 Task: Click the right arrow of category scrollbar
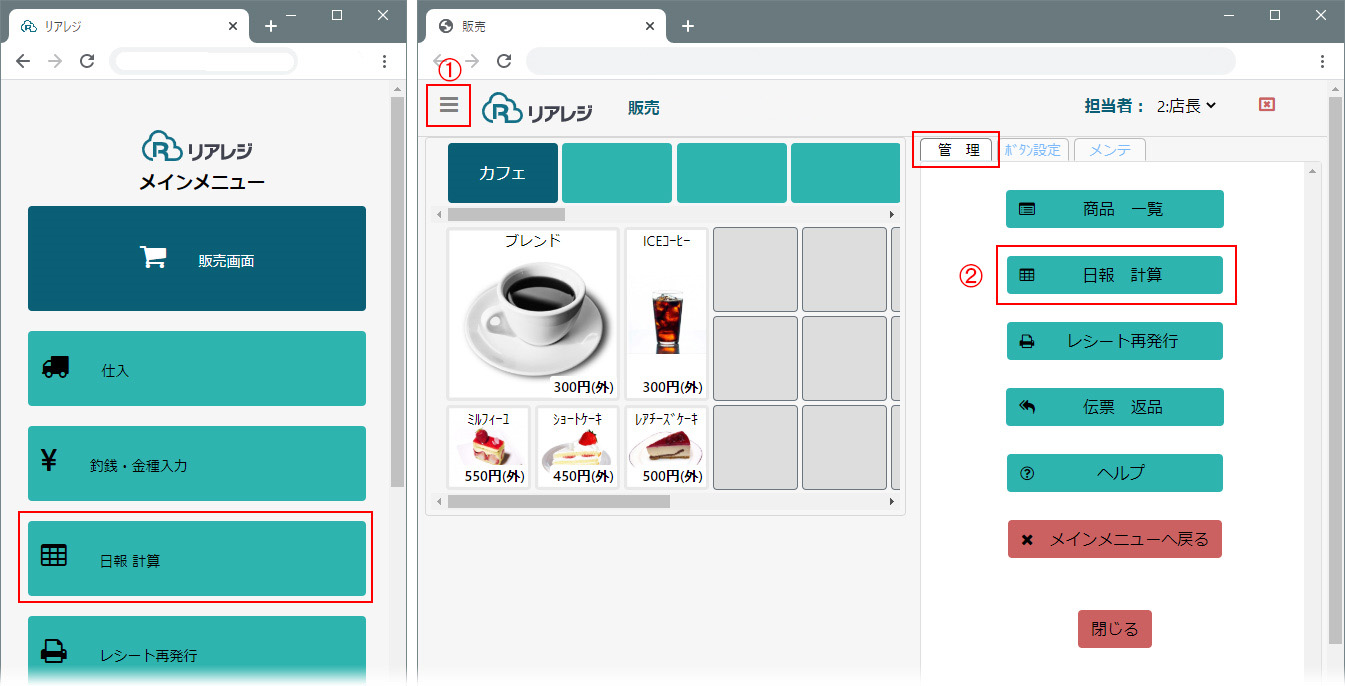coord(892,214)
